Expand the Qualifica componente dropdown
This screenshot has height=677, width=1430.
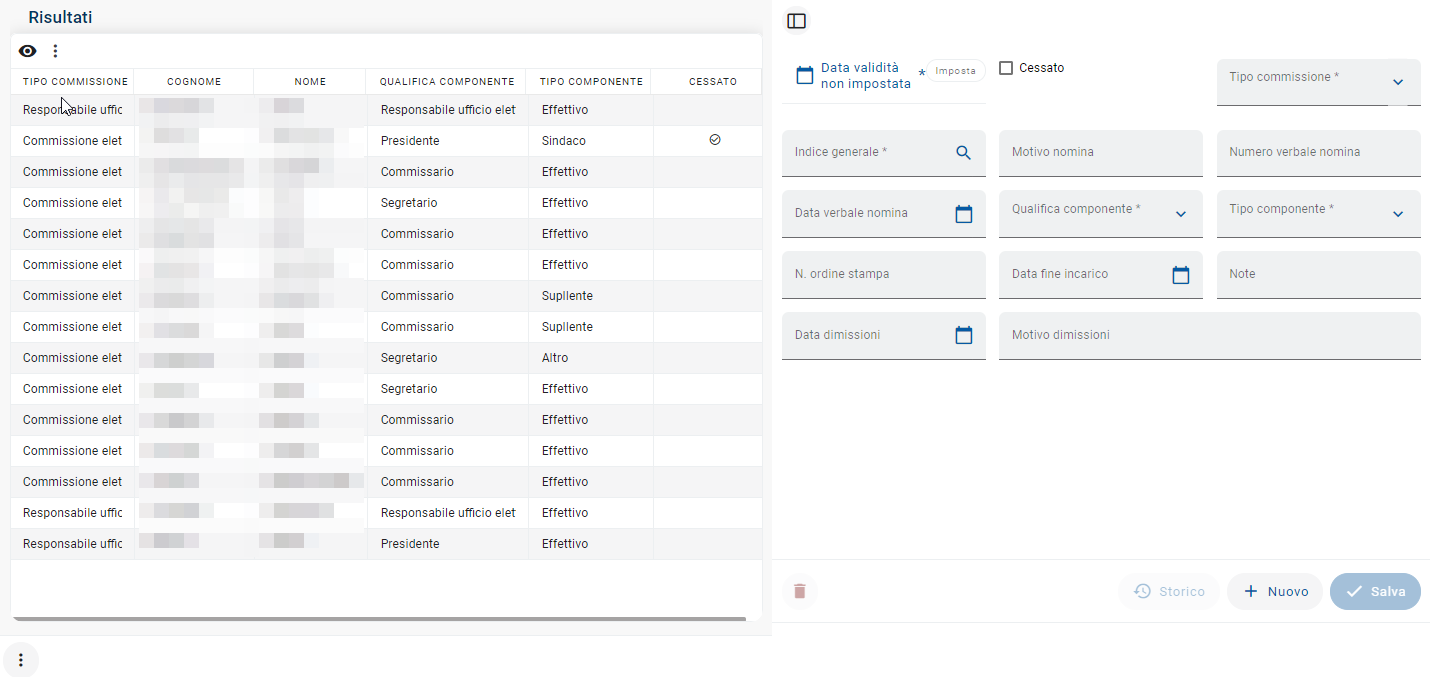coord(1180,215)
